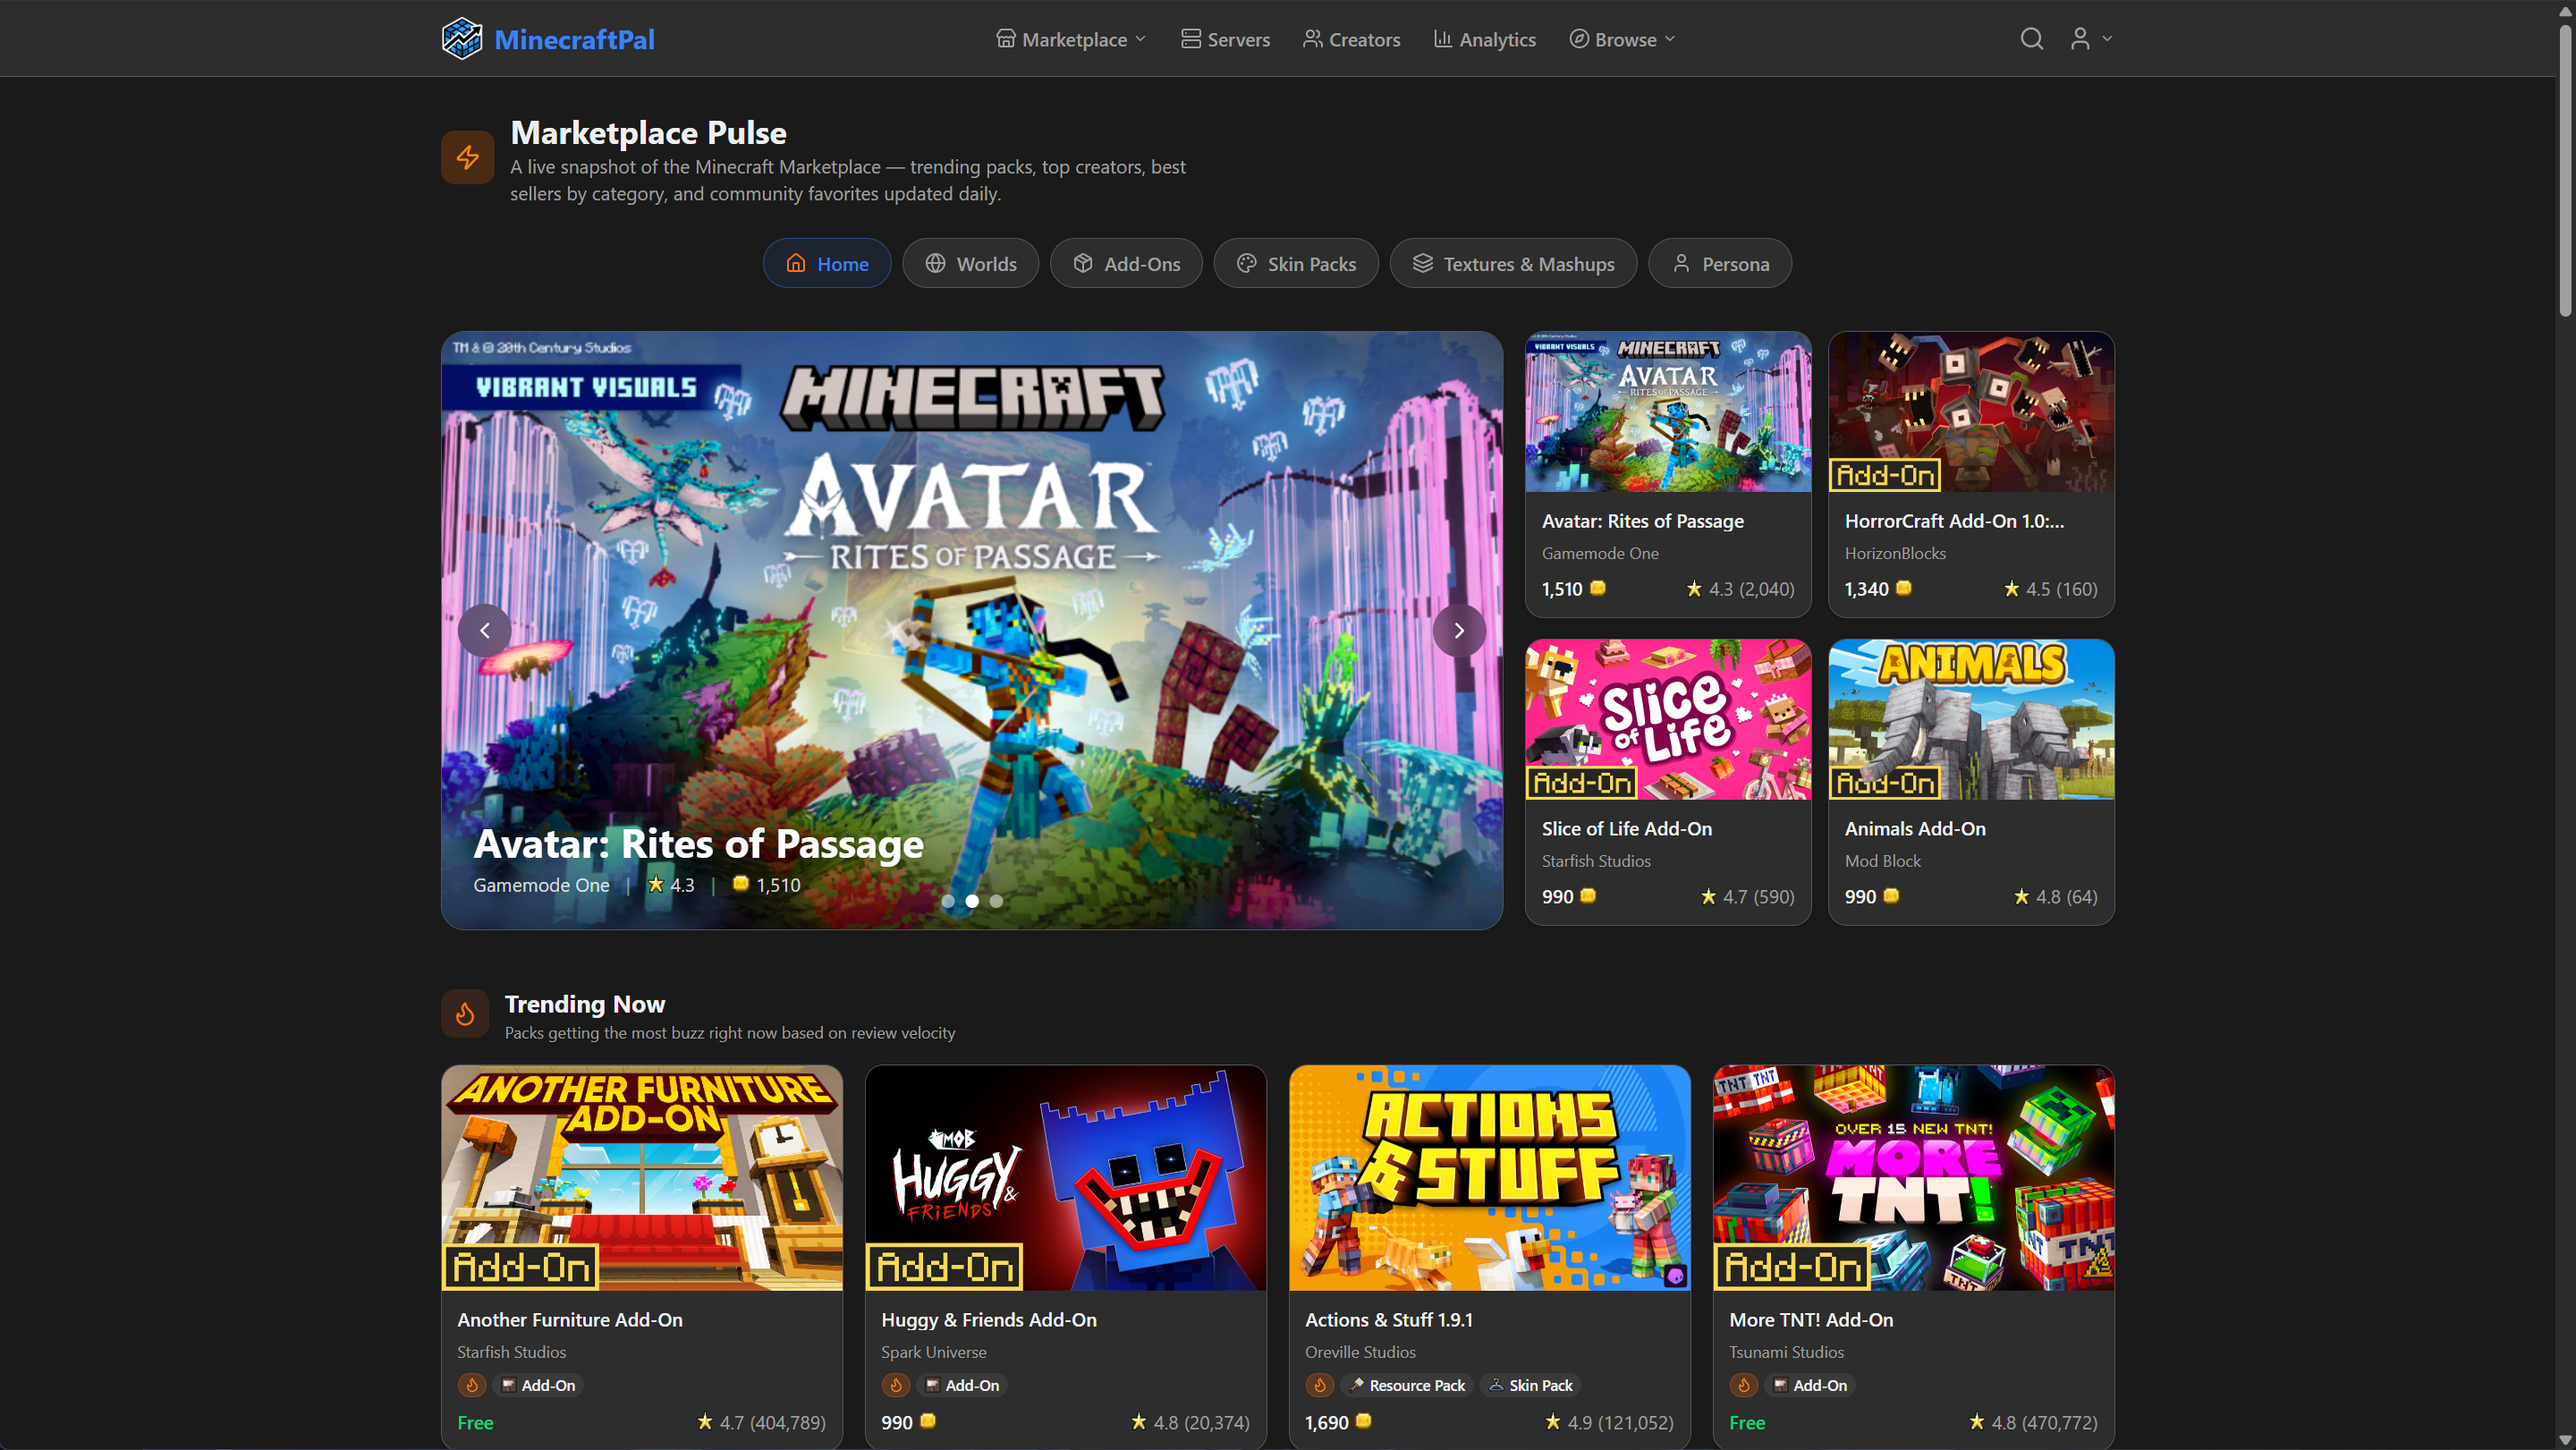Select the Textures & Mashups tab

[1512, 263]
